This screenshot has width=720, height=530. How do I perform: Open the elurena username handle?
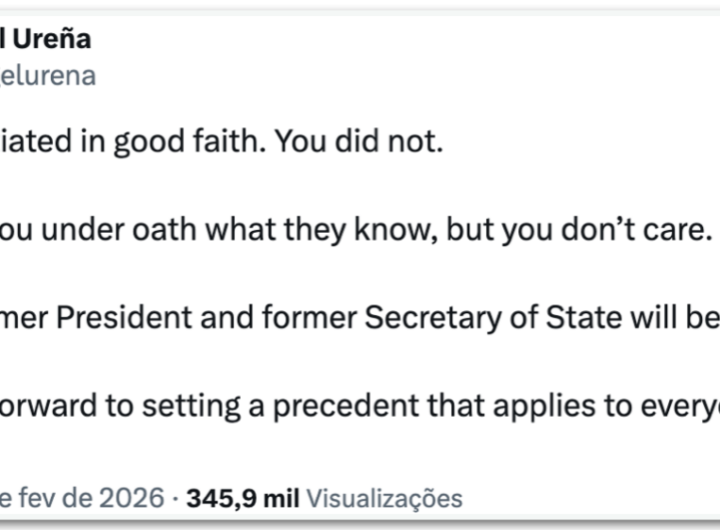pos(48,76)
